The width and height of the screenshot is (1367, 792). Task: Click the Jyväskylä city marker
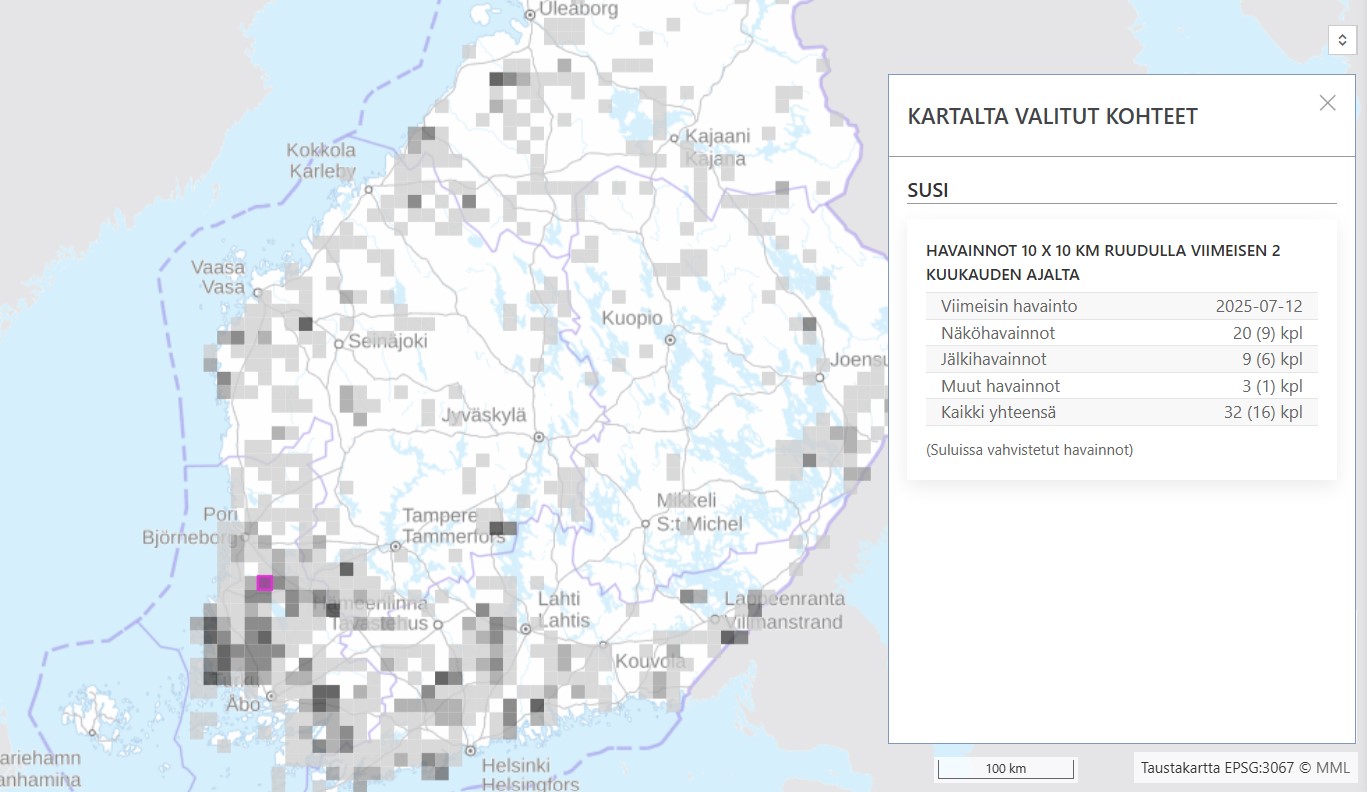[x=539, y=437]
